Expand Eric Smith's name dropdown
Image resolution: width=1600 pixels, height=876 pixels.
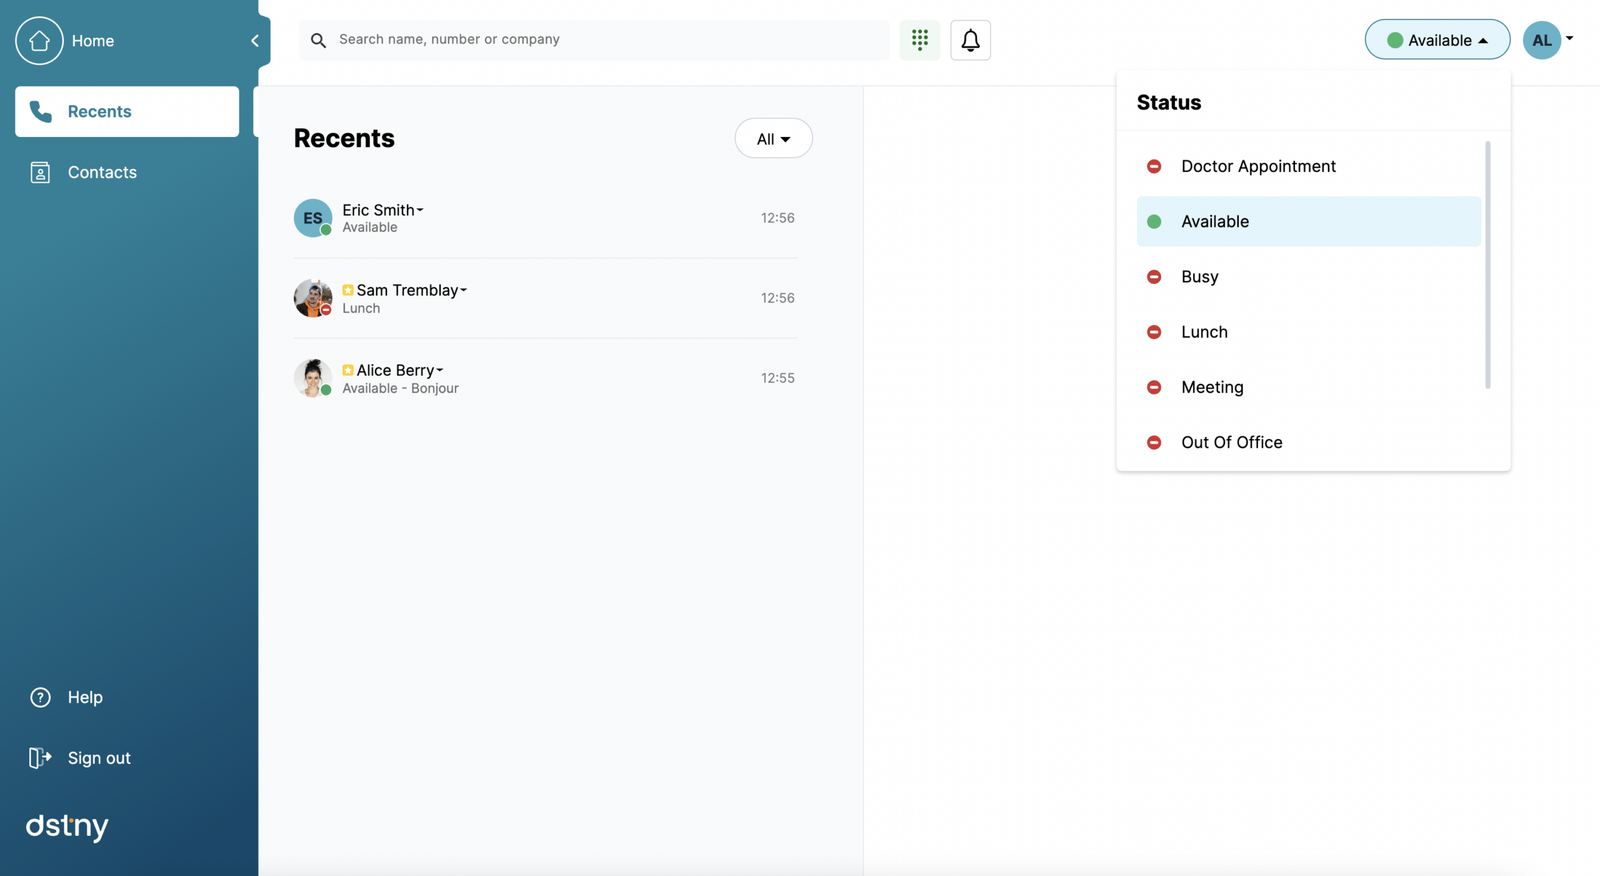[420, 210]
